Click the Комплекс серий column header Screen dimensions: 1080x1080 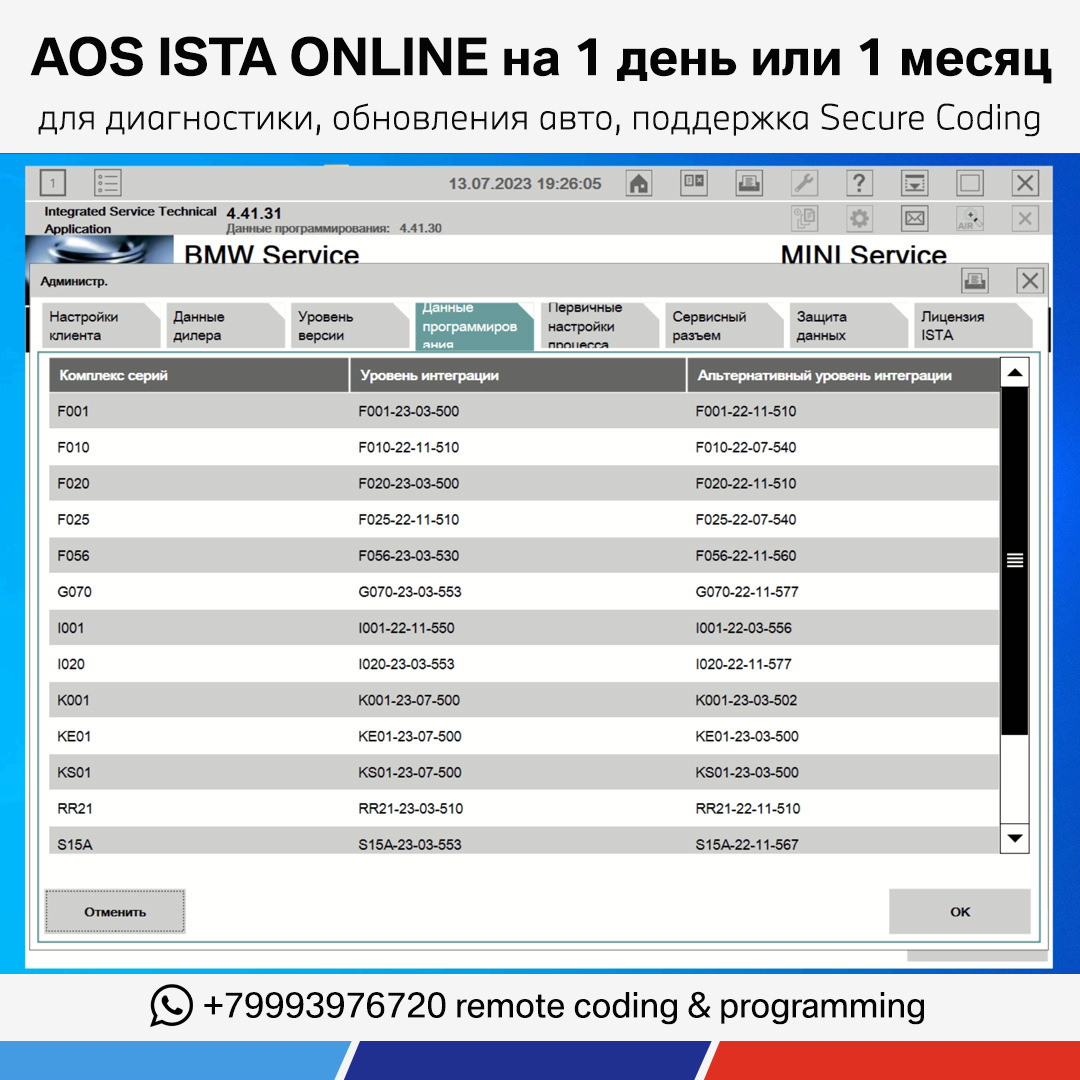coord(198,375)
